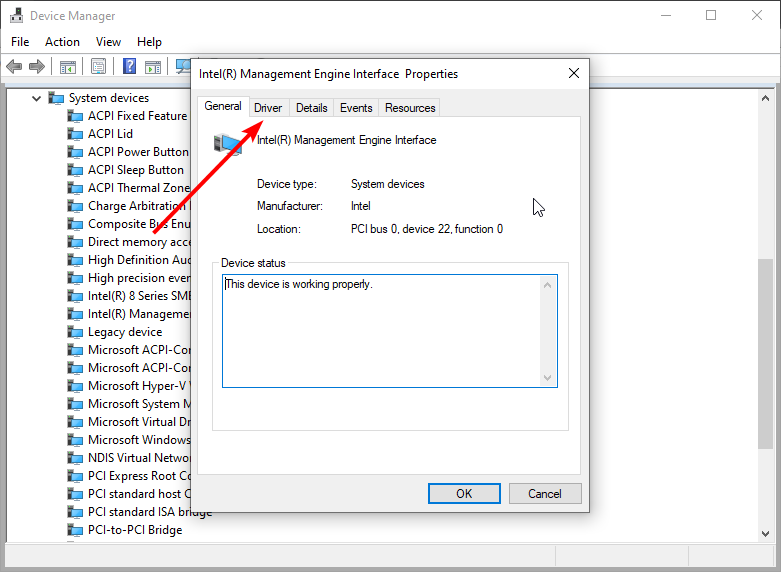
Task: Click the blue Help question-mark toolbar icon
Action: (x=130, y=66)
